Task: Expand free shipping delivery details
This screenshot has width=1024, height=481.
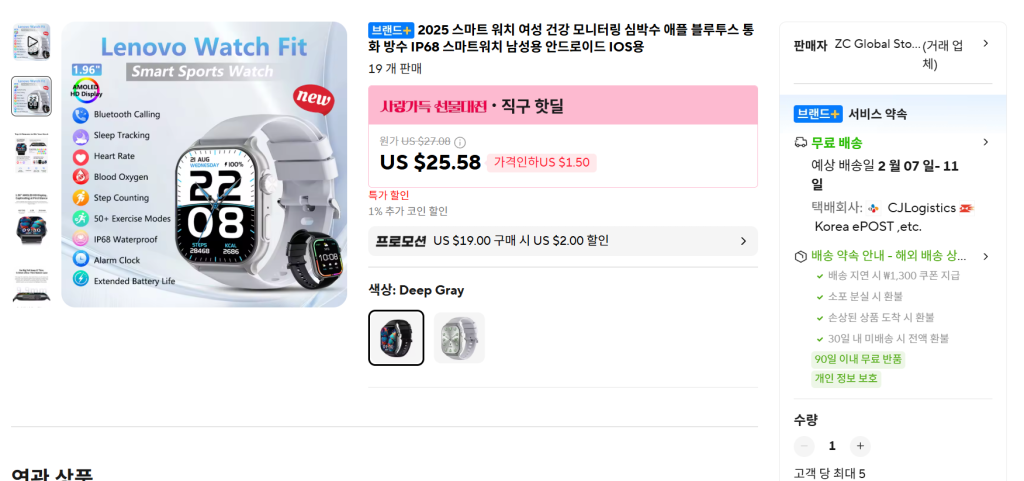Action: click(x=985, y=143)
